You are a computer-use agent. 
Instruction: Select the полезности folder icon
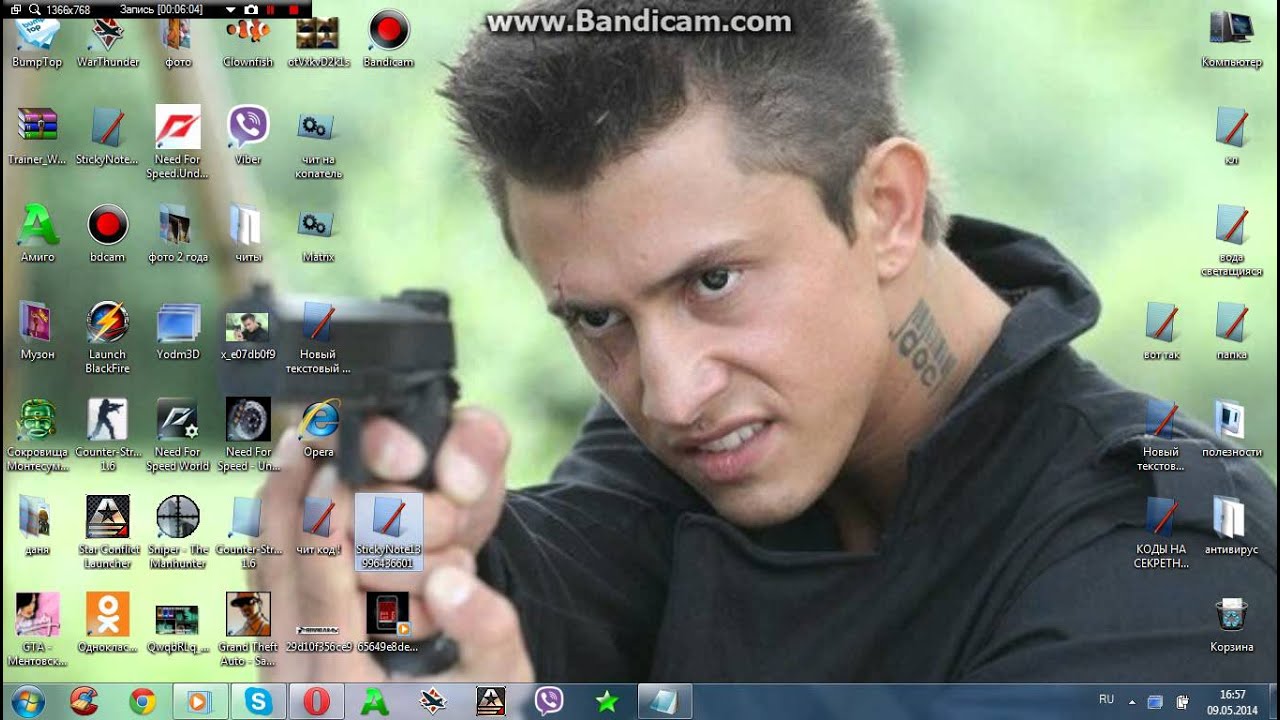click(x=1231, y=428)
